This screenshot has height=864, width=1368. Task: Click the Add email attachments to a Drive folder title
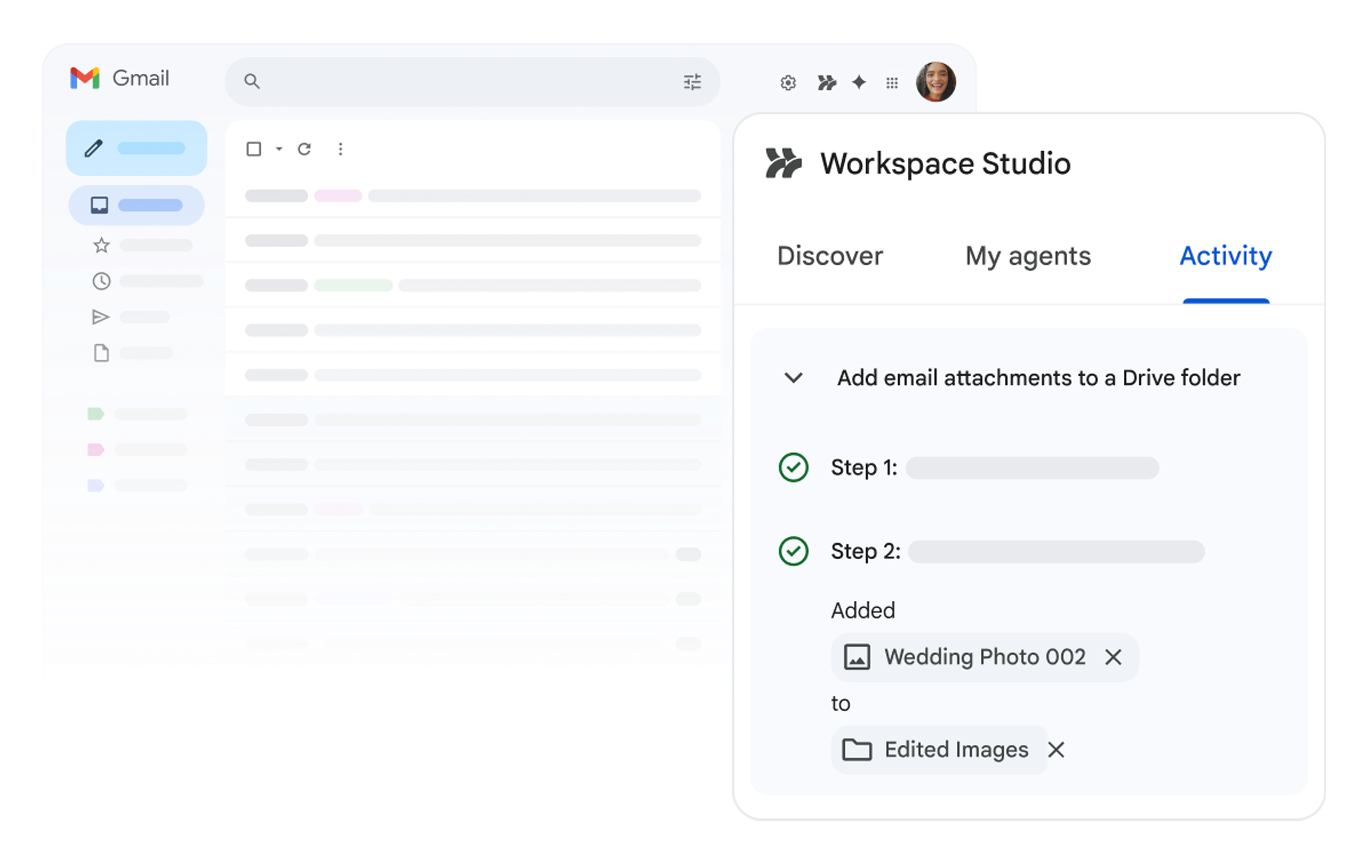1039,378
